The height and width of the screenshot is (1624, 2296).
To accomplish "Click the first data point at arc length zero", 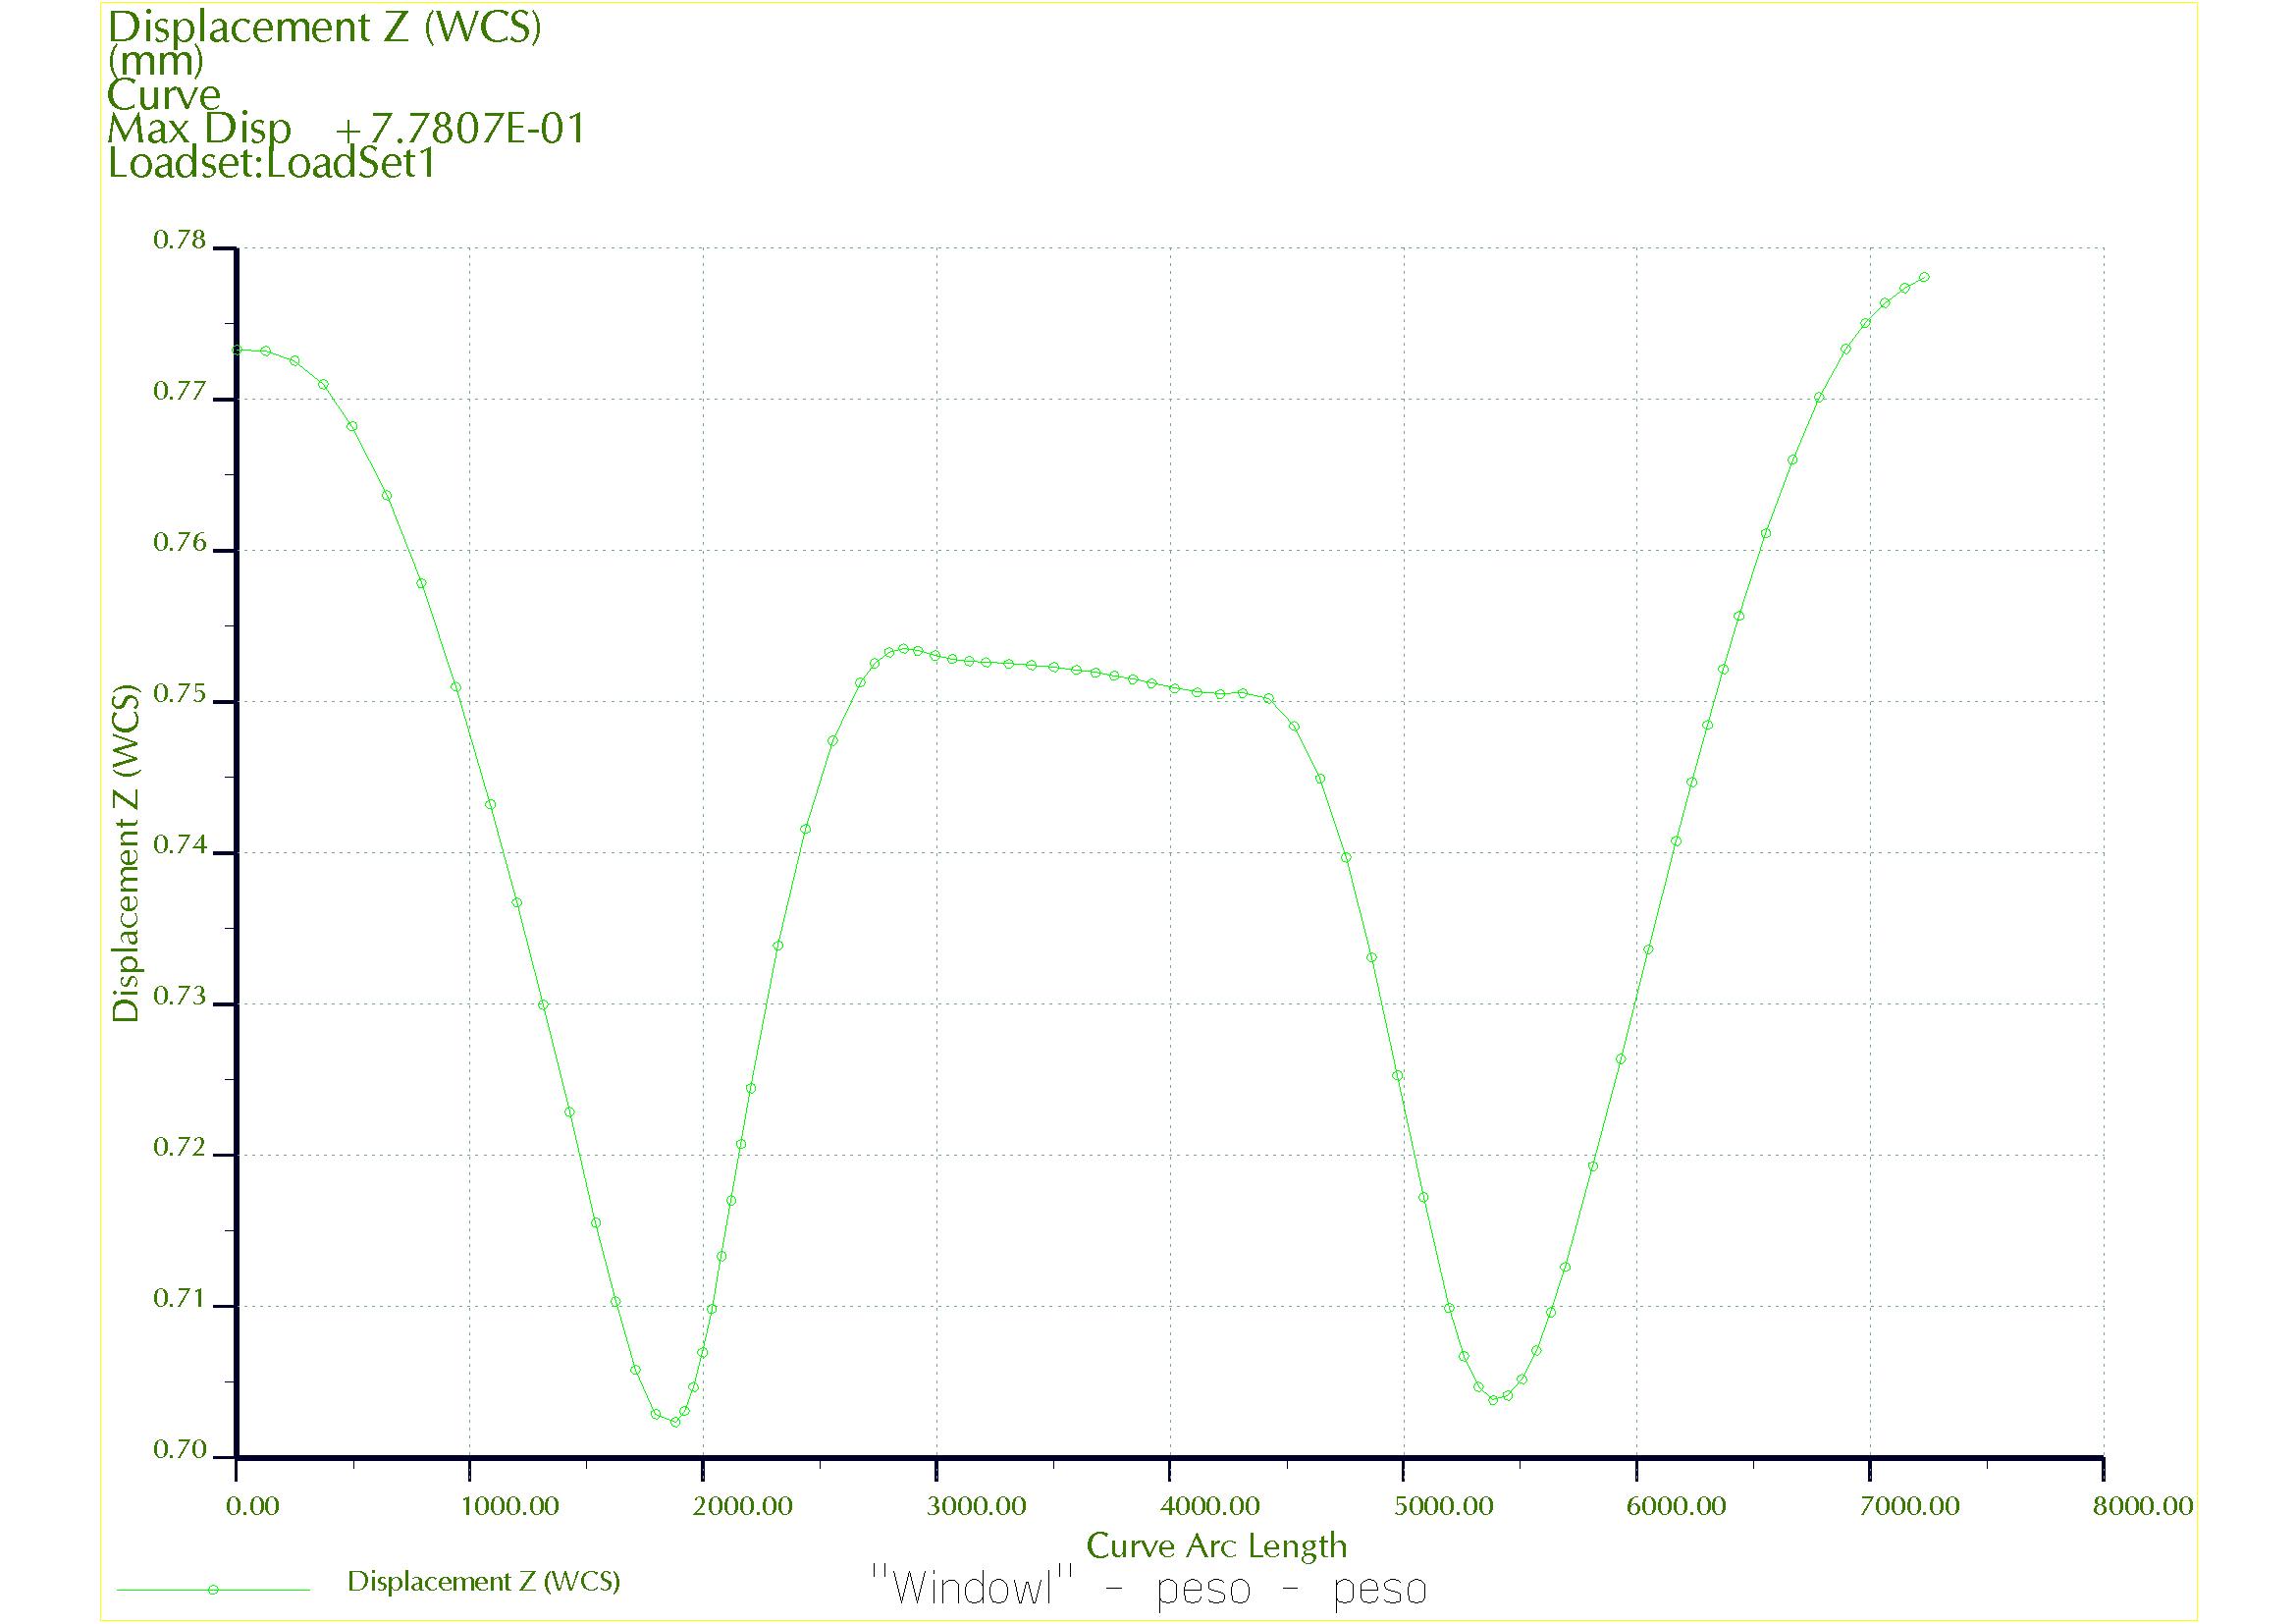I will coord(237,350).
